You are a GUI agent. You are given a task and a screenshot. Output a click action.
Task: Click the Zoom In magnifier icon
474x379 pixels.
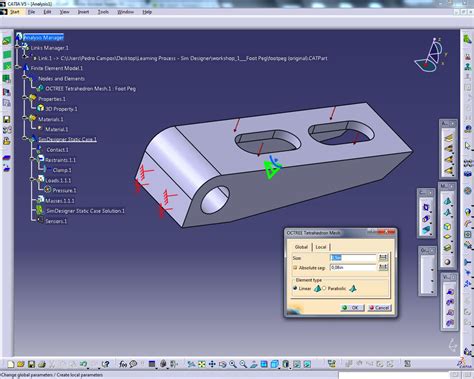(233, 364)
